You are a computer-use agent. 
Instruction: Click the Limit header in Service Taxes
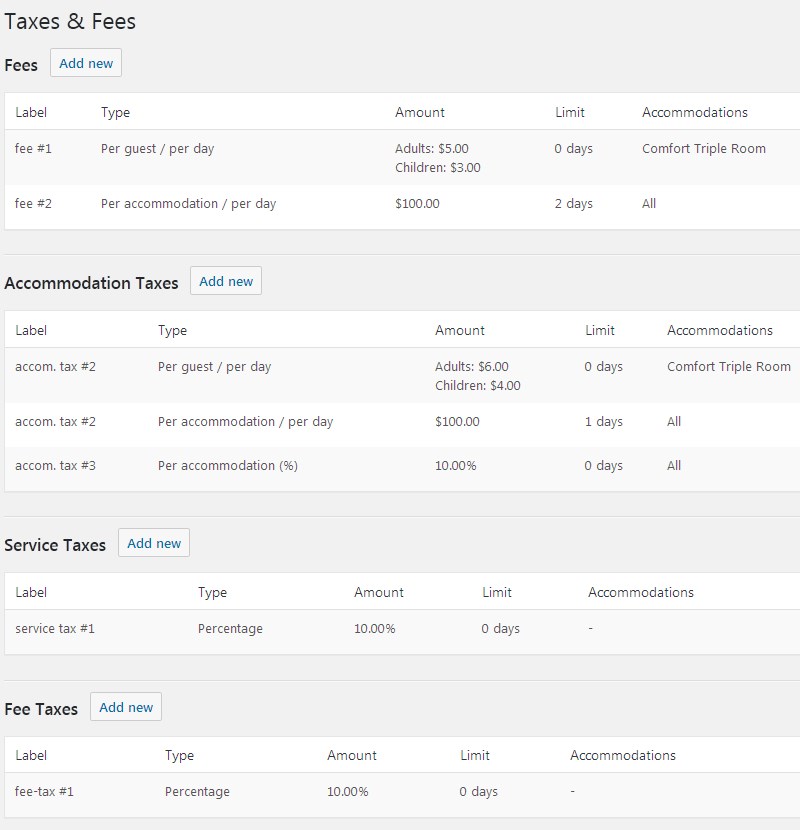(x=497, y=592)
